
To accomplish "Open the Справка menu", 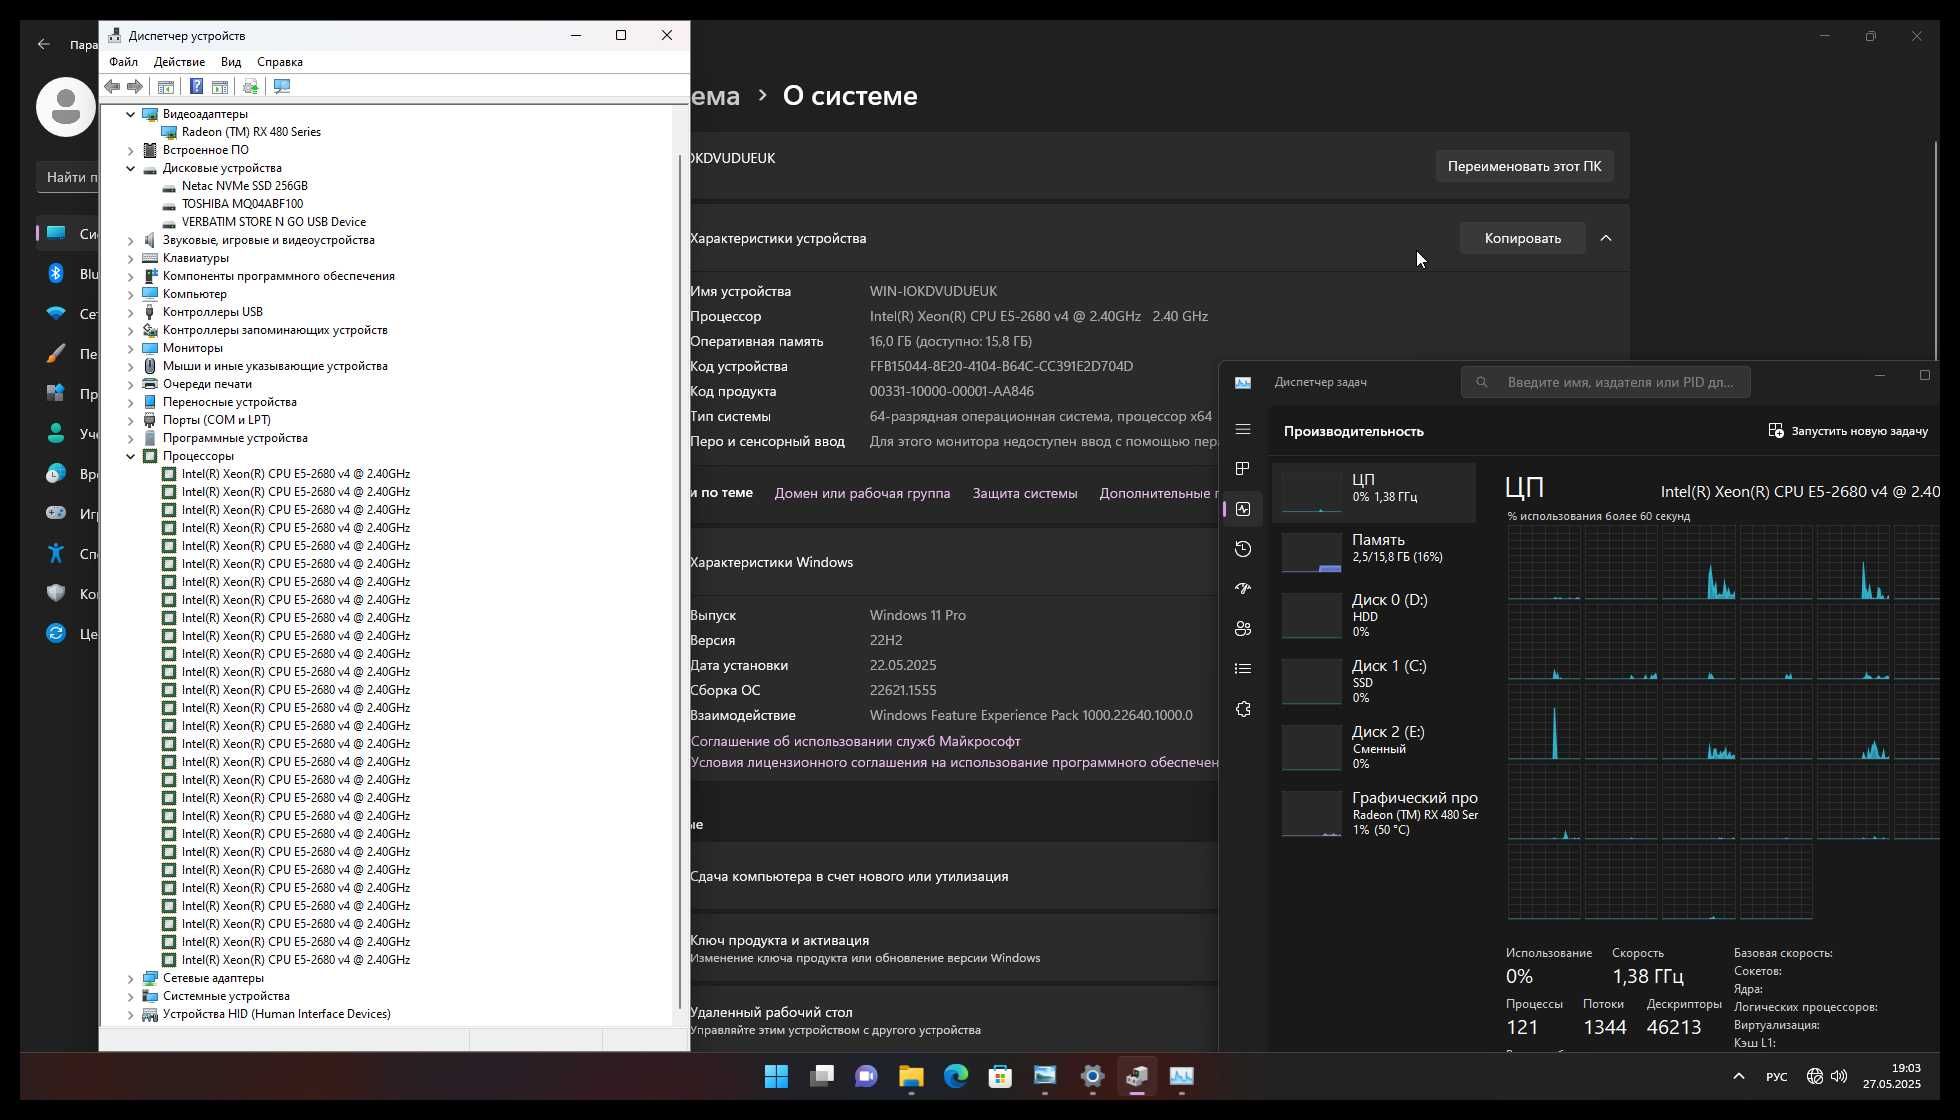I will [280, 62].
